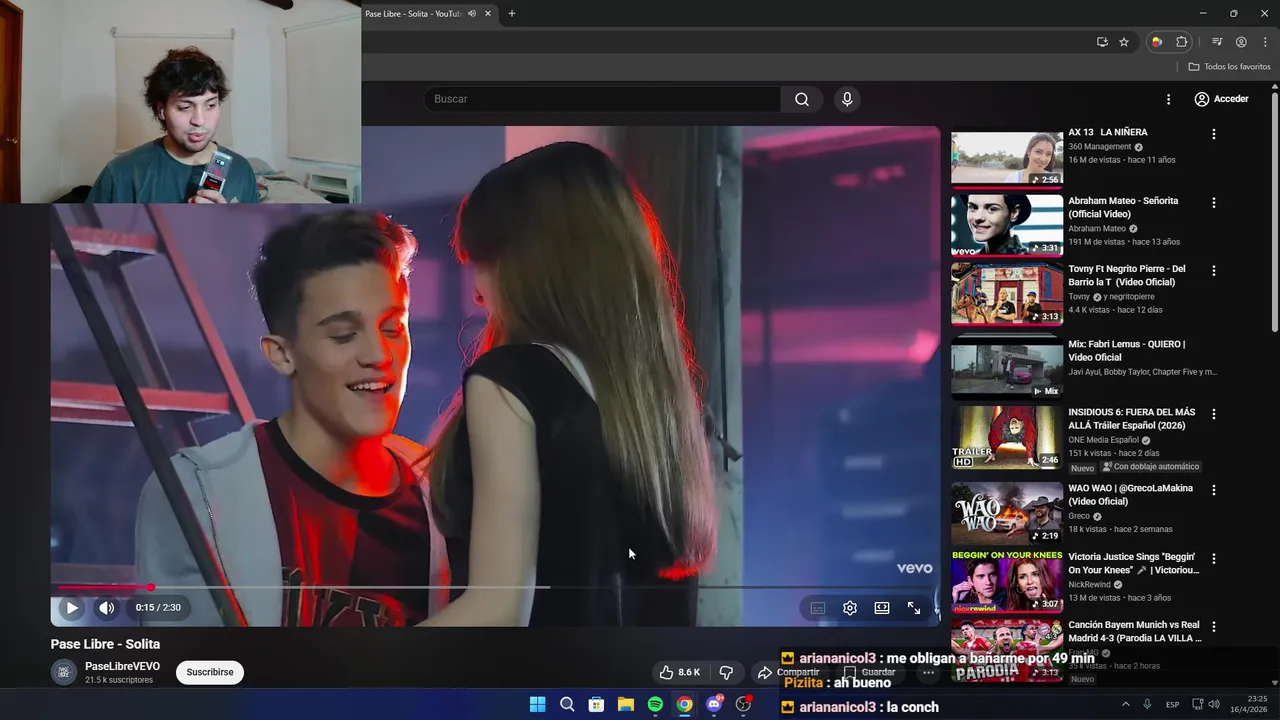Open the Windows Start menu
Image resolution: width=1280 pixels, height=720 pixels.
[x=537, y=705]
